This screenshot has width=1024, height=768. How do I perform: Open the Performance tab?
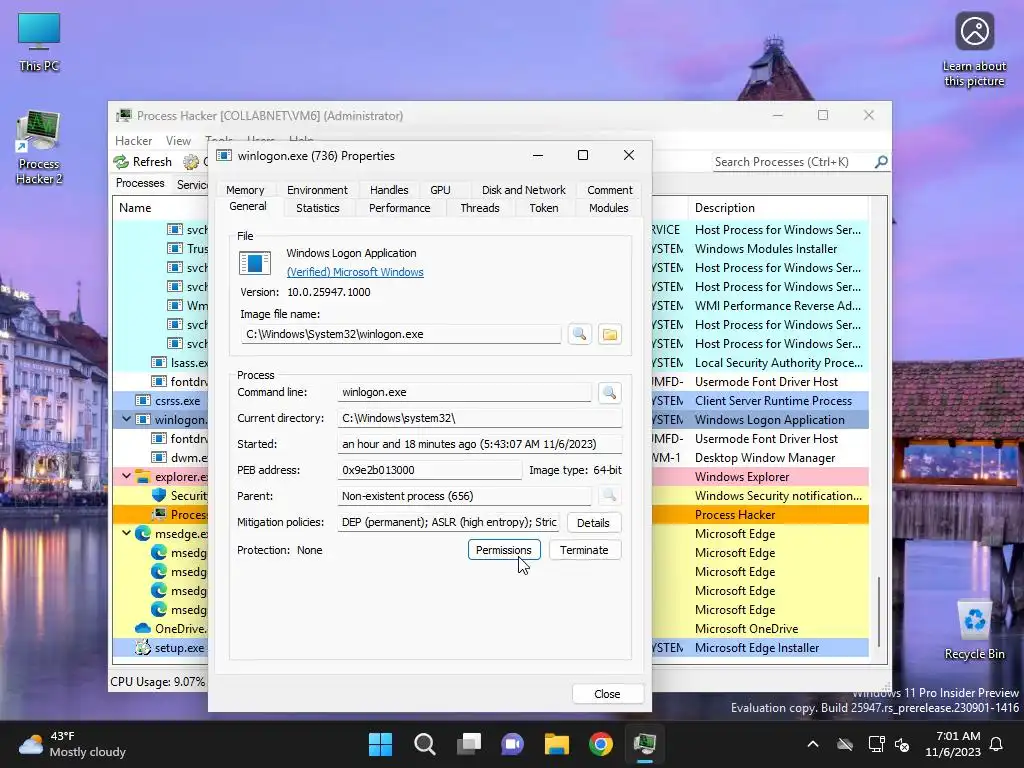pos(400,208)
